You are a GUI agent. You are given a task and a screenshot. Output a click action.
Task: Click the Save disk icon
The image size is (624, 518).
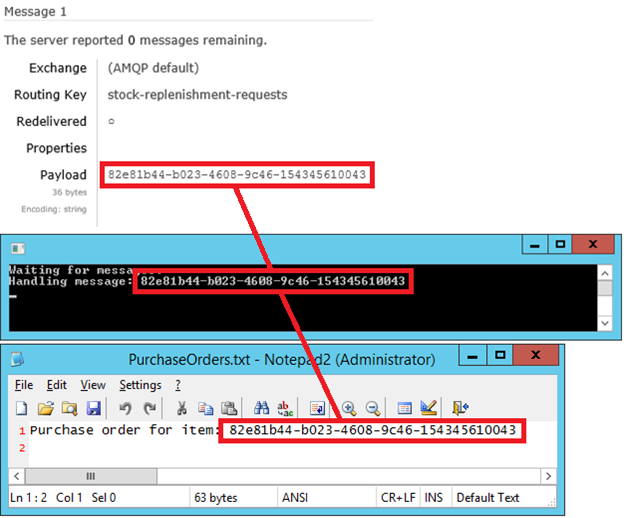[93, 408]
